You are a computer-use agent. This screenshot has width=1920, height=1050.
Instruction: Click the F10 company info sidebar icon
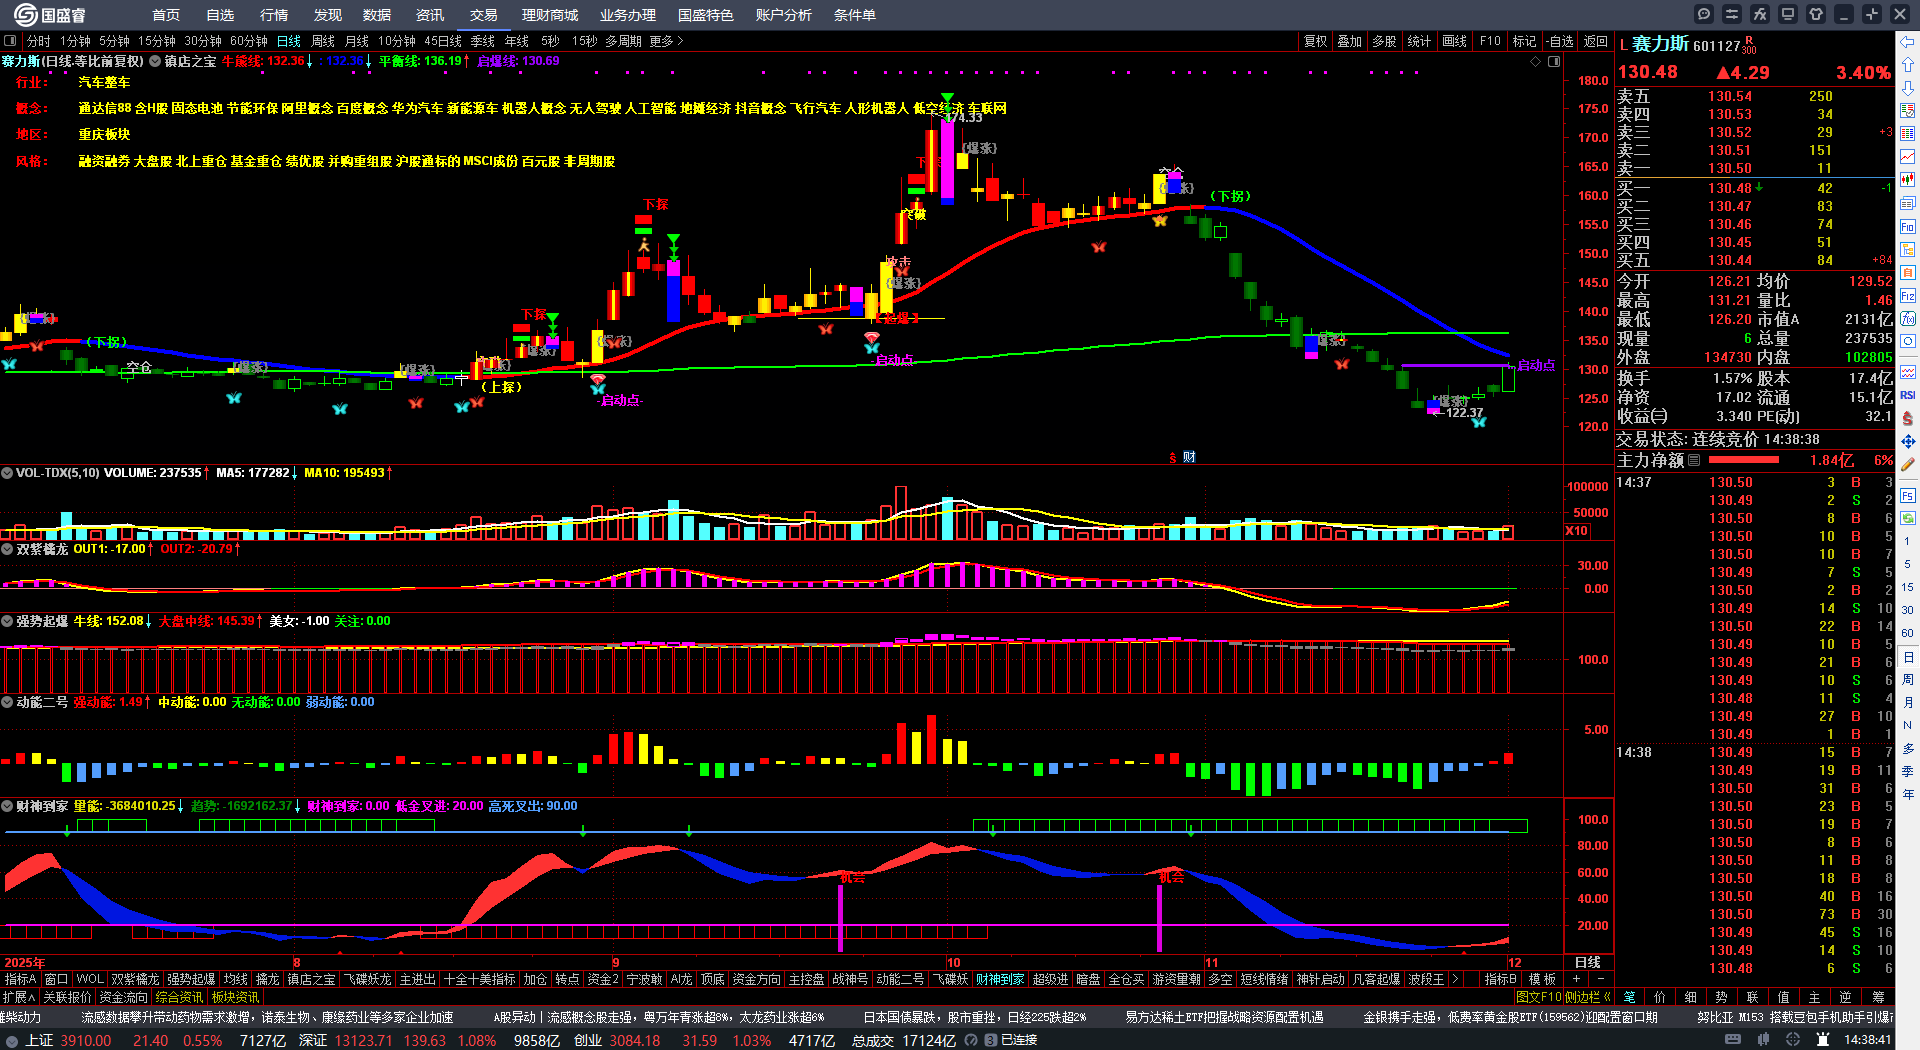pos(1908,227)
